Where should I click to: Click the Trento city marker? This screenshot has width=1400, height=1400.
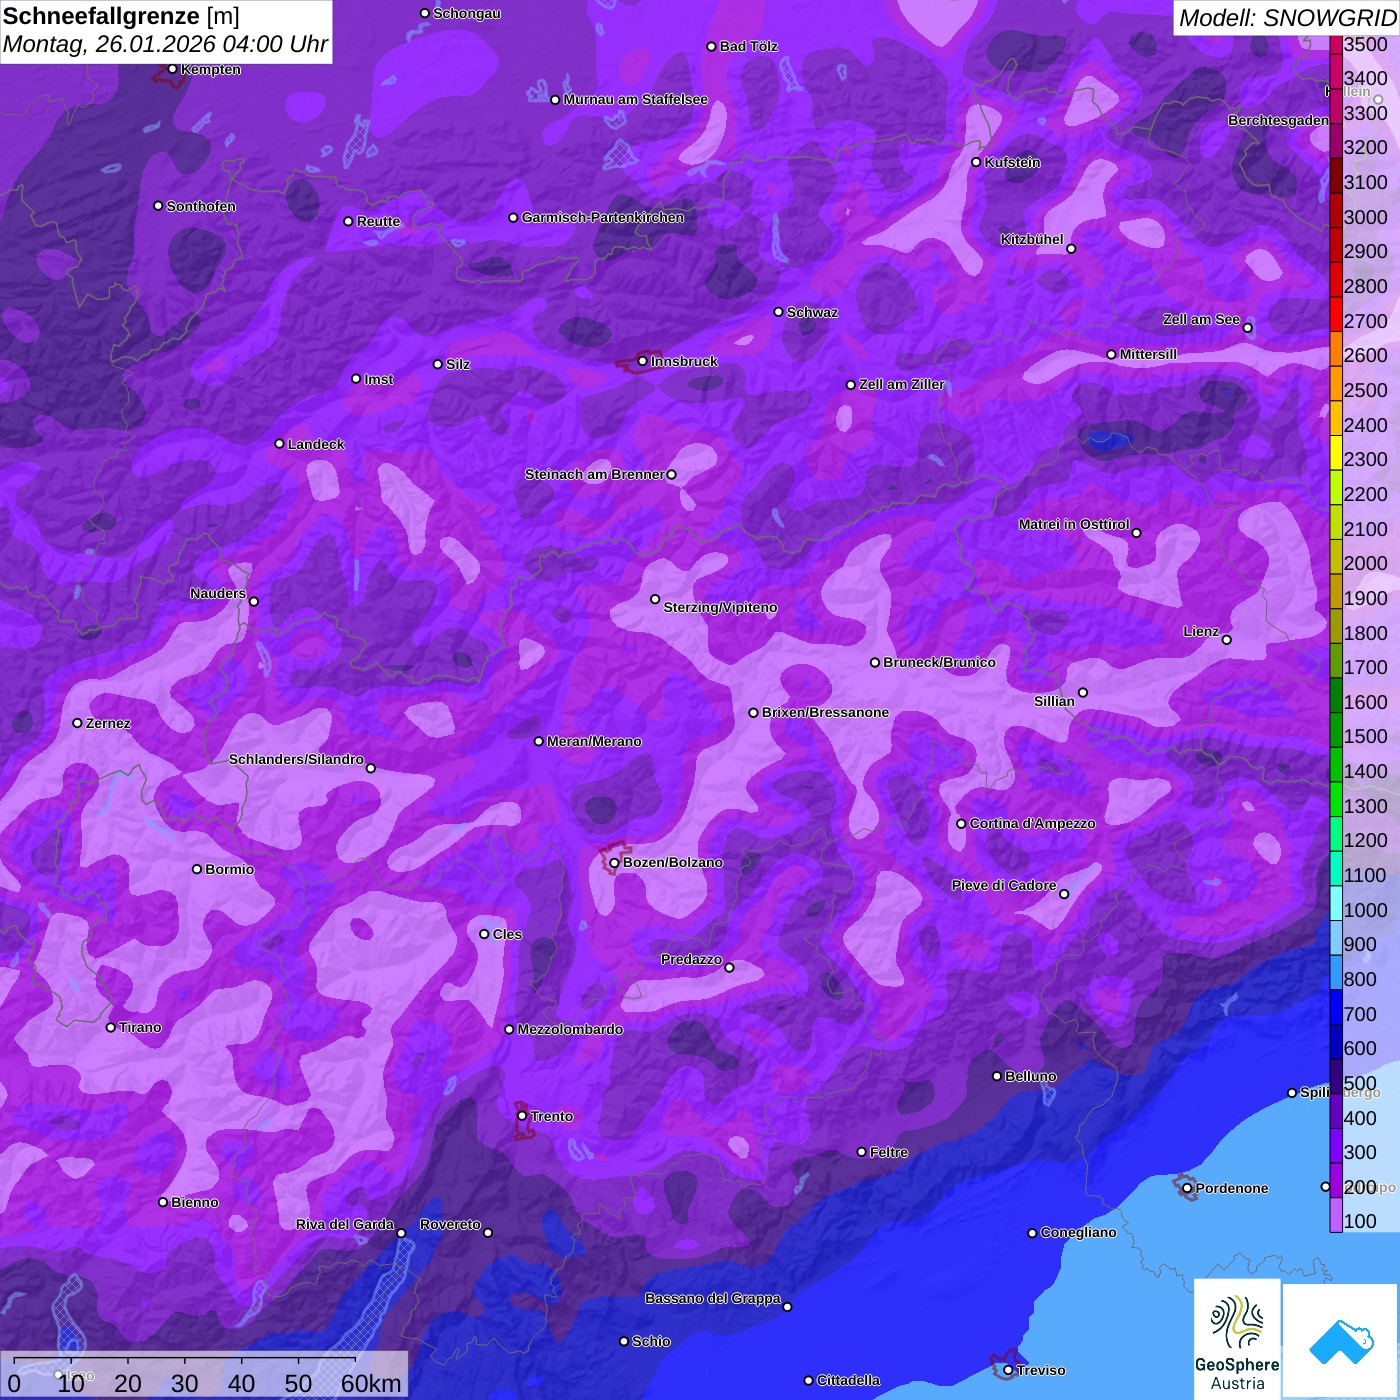click(x=522, y=1116)
